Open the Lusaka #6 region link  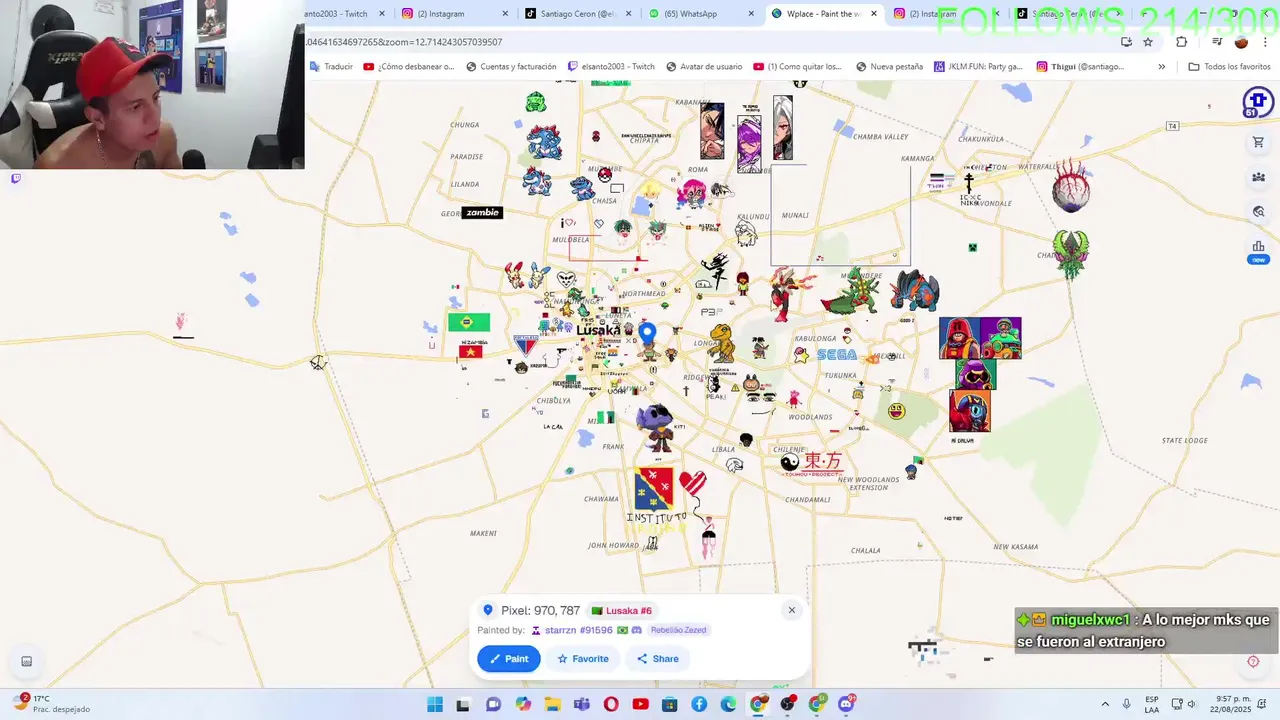point(622,611)
